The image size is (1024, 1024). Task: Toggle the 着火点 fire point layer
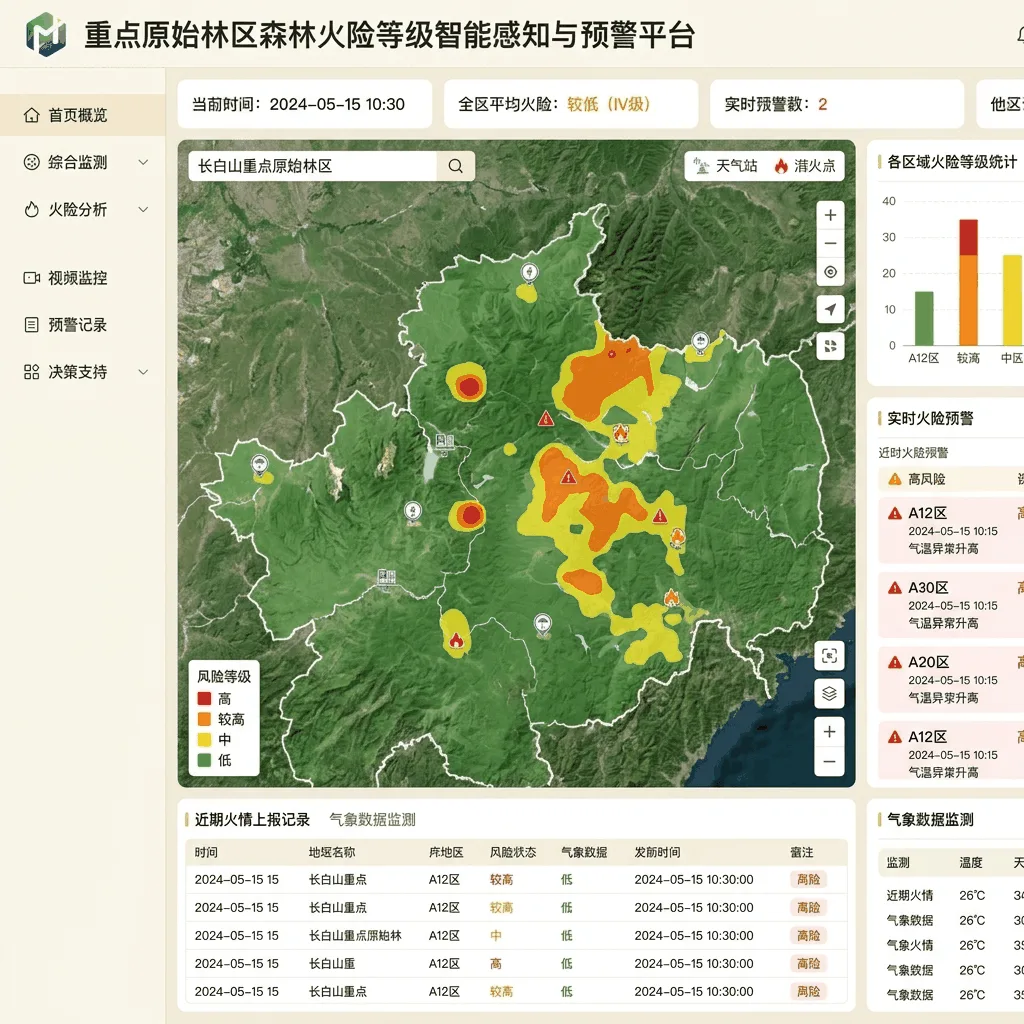tap(805, 166)
